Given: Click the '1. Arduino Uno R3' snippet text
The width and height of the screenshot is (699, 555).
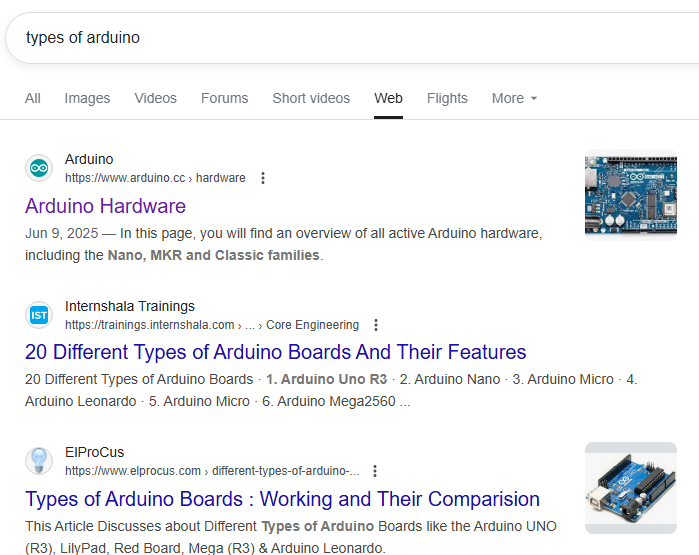Looking at the screenshot, I should pos(326,379).
